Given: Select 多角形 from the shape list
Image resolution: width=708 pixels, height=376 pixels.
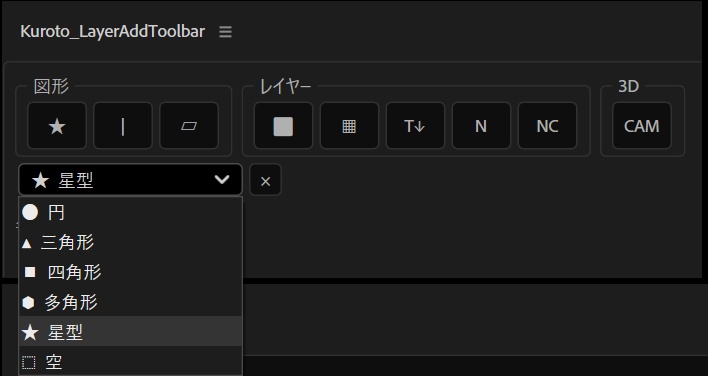Looking at the screenshot, I should point(130,302).
